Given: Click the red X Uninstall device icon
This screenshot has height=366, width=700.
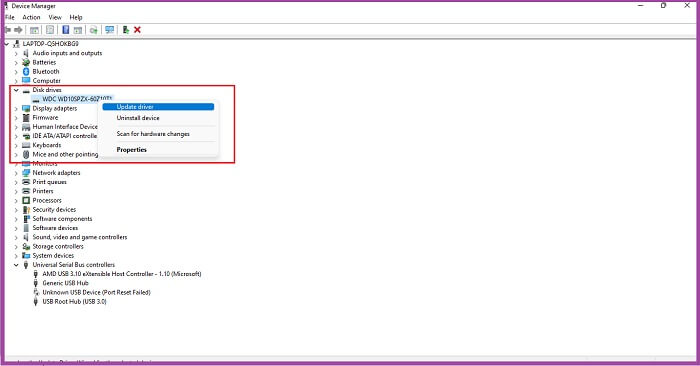Looking at the screenshot, I should 138,30.
